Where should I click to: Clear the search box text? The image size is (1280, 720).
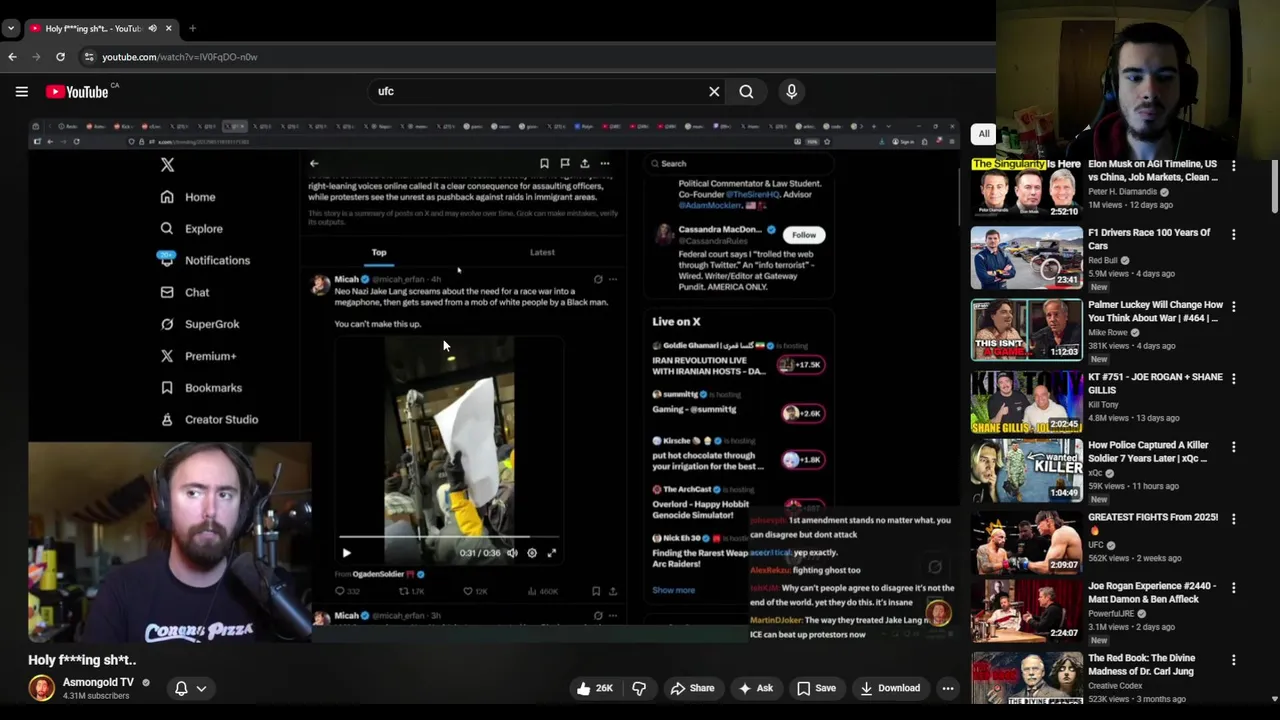pyautogui.click(x=714, y=91)
